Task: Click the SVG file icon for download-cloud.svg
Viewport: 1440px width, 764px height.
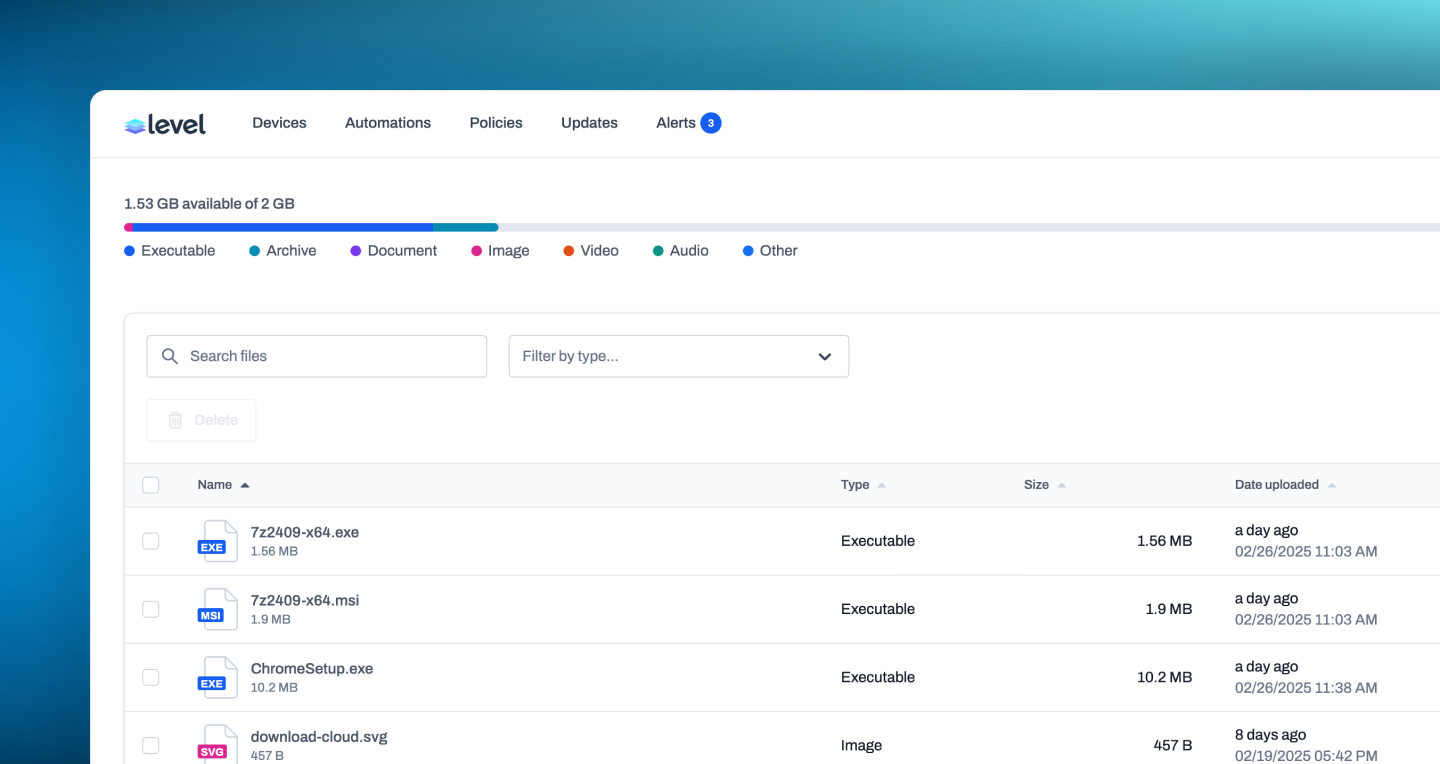Action: point(218,744)
